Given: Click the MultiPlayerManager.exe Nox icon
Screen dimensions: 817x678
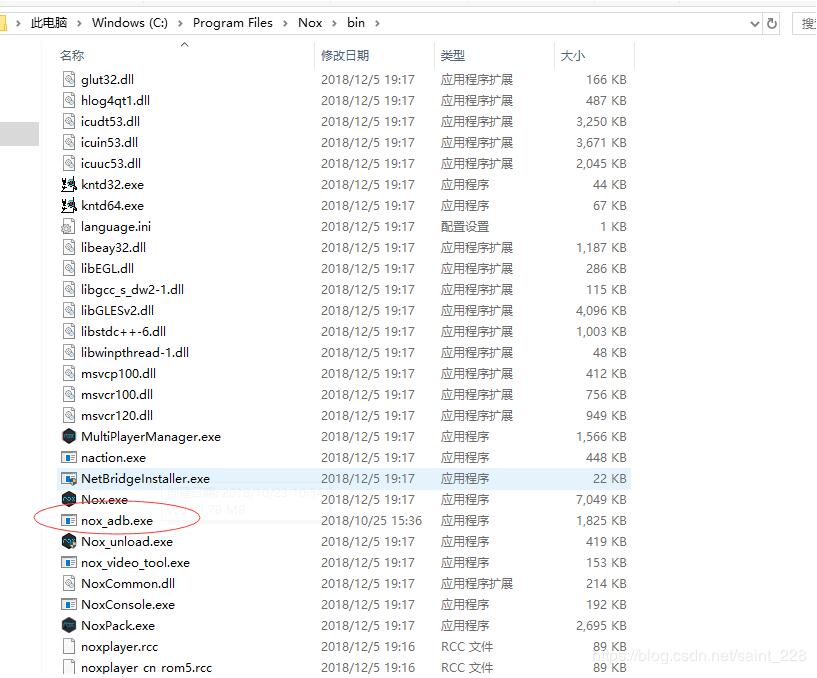Looking at the screenshot, I should click(x=69, y=436).
